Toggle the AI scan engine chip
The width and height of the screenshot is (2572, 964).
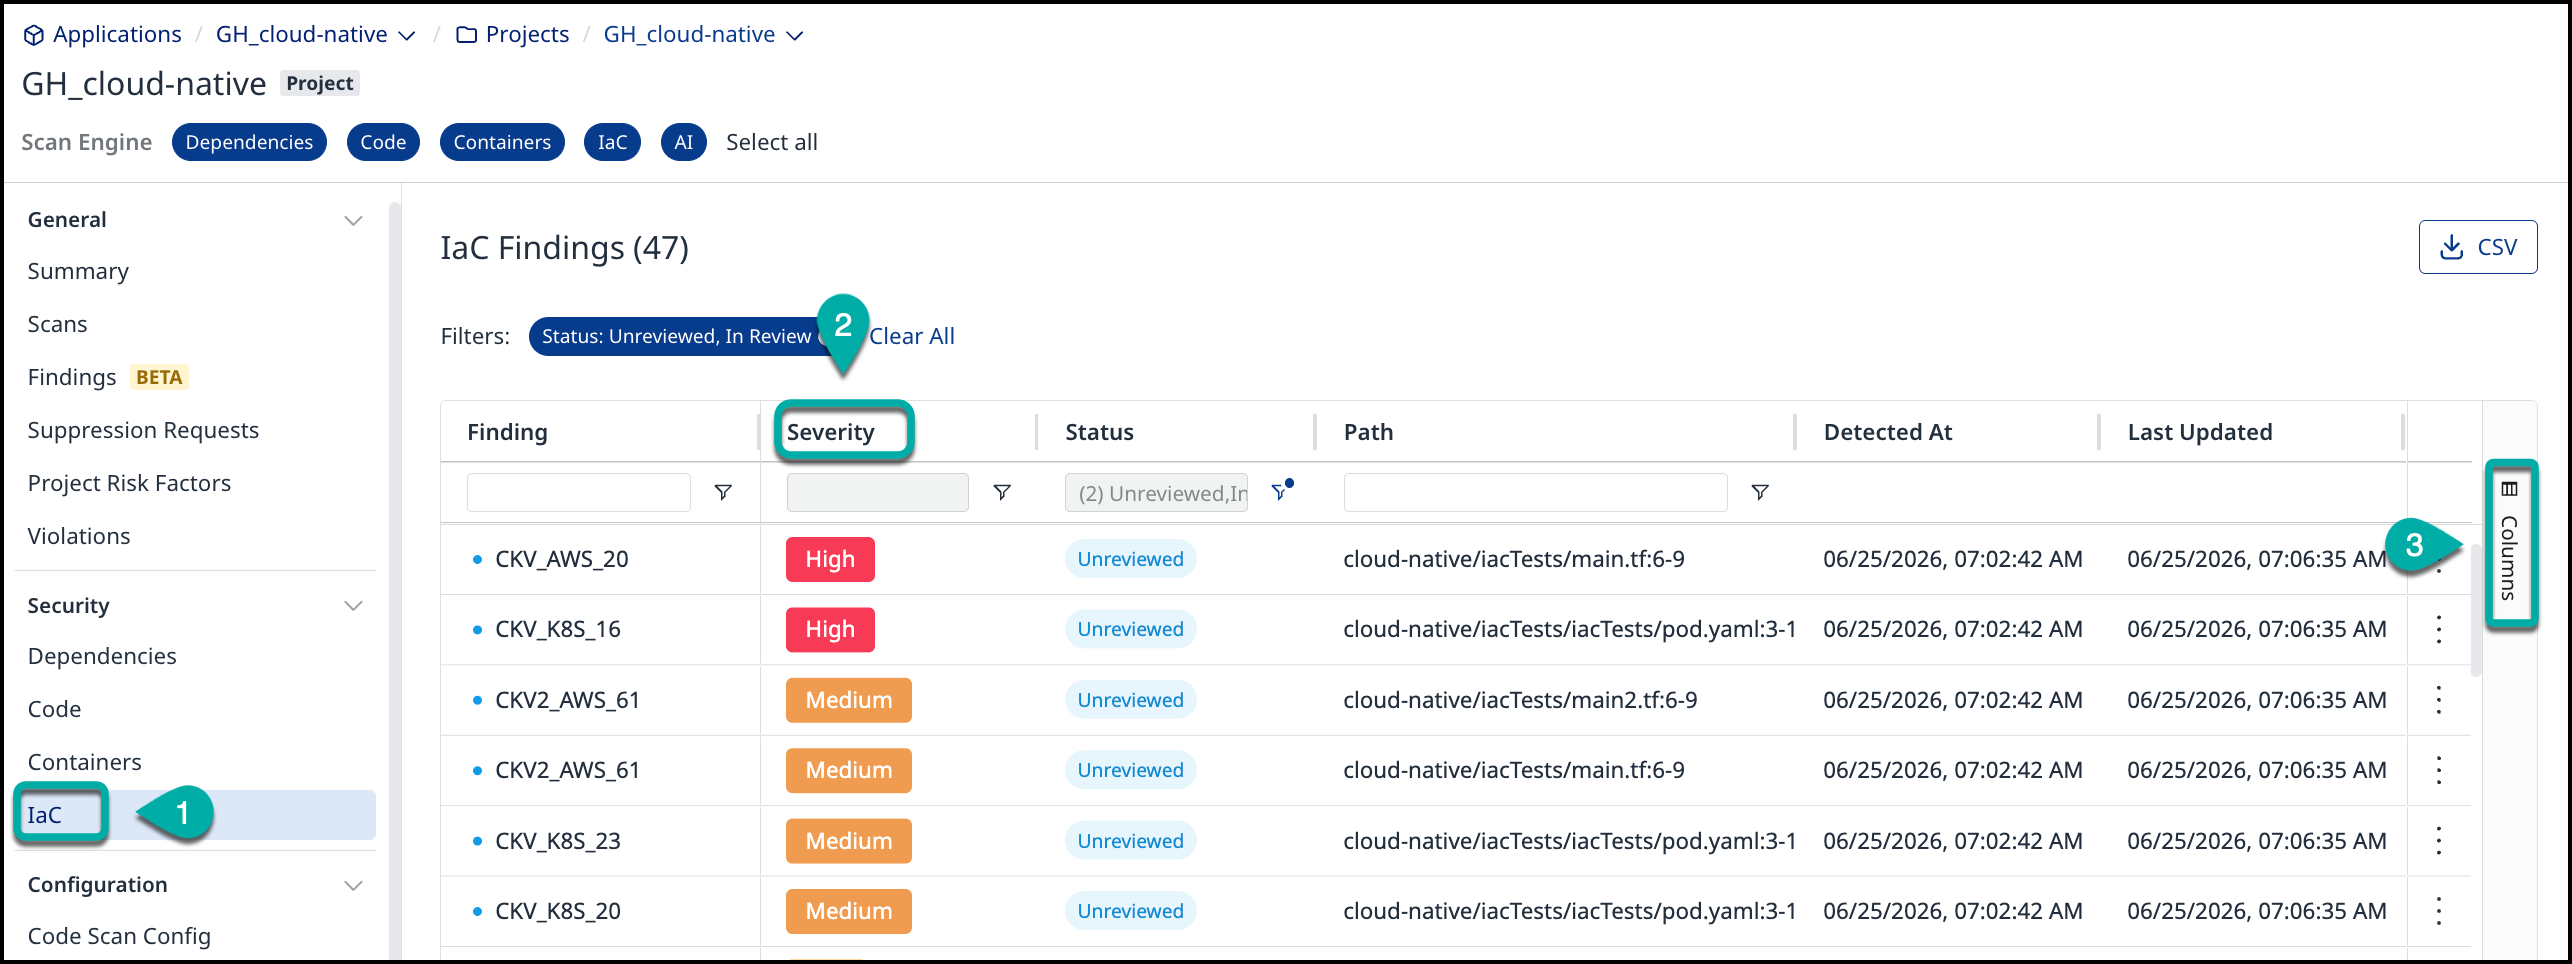(x=683, y=142)
